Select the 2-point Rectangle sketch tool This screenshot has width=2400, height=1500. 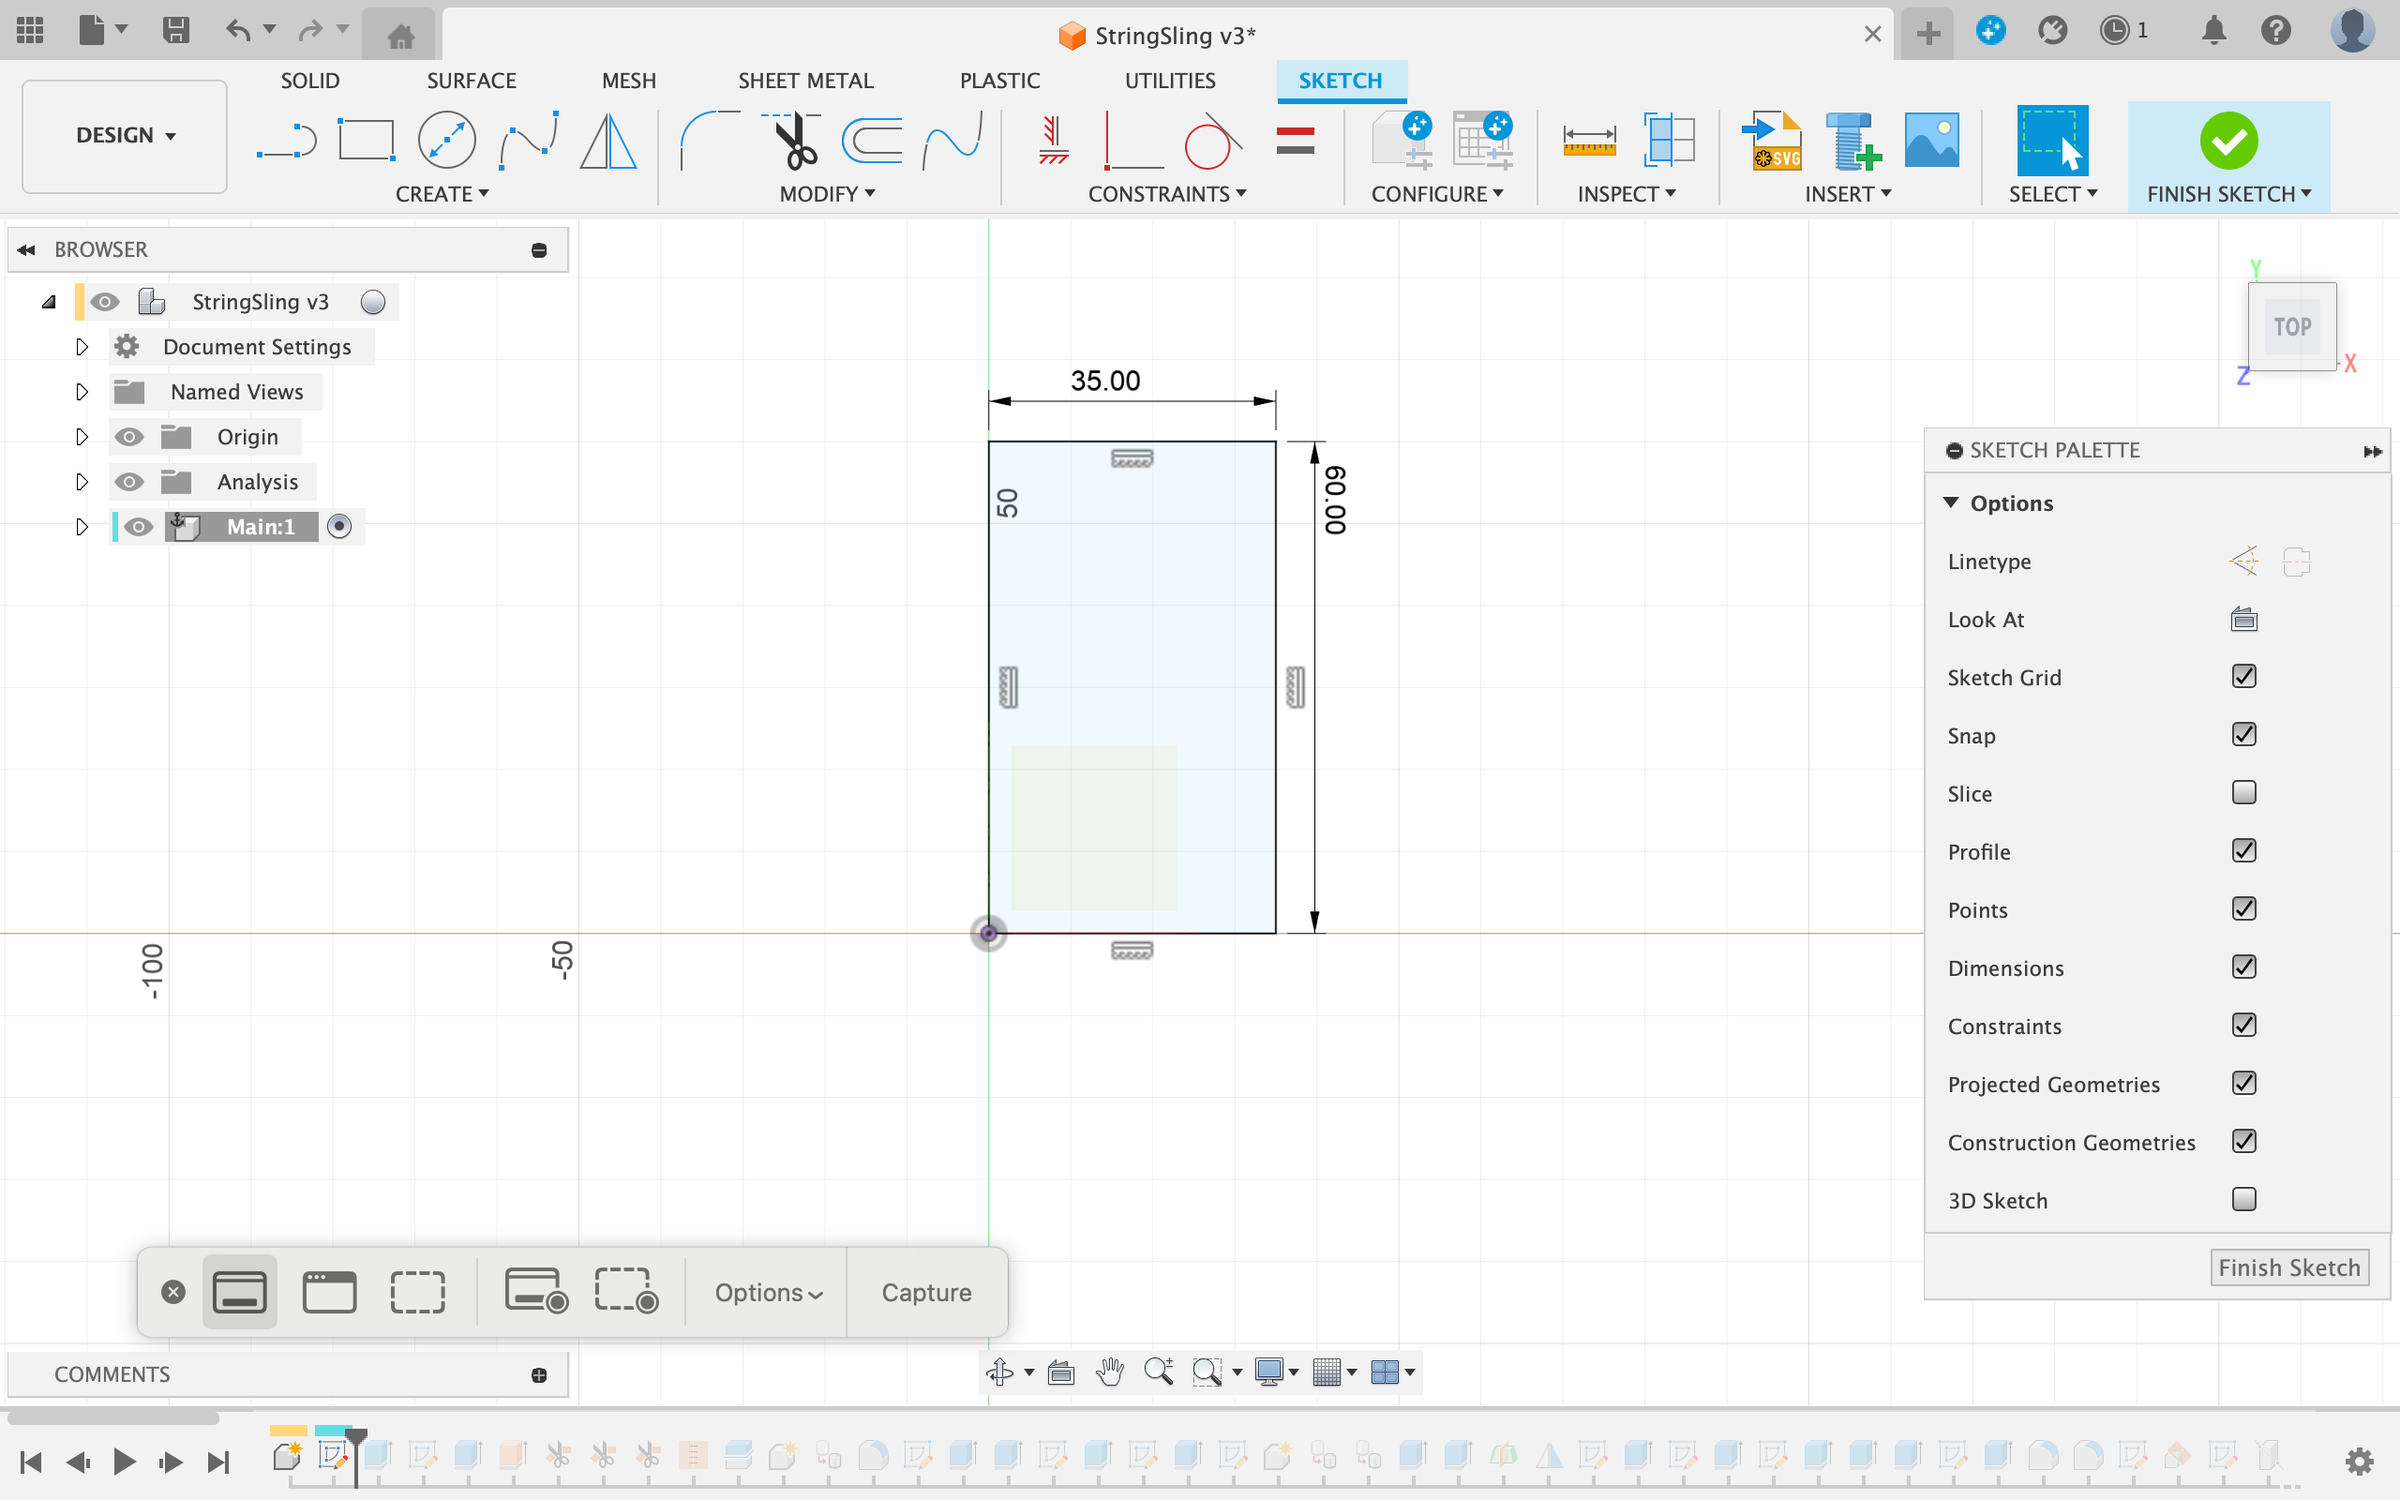(366, 141)
